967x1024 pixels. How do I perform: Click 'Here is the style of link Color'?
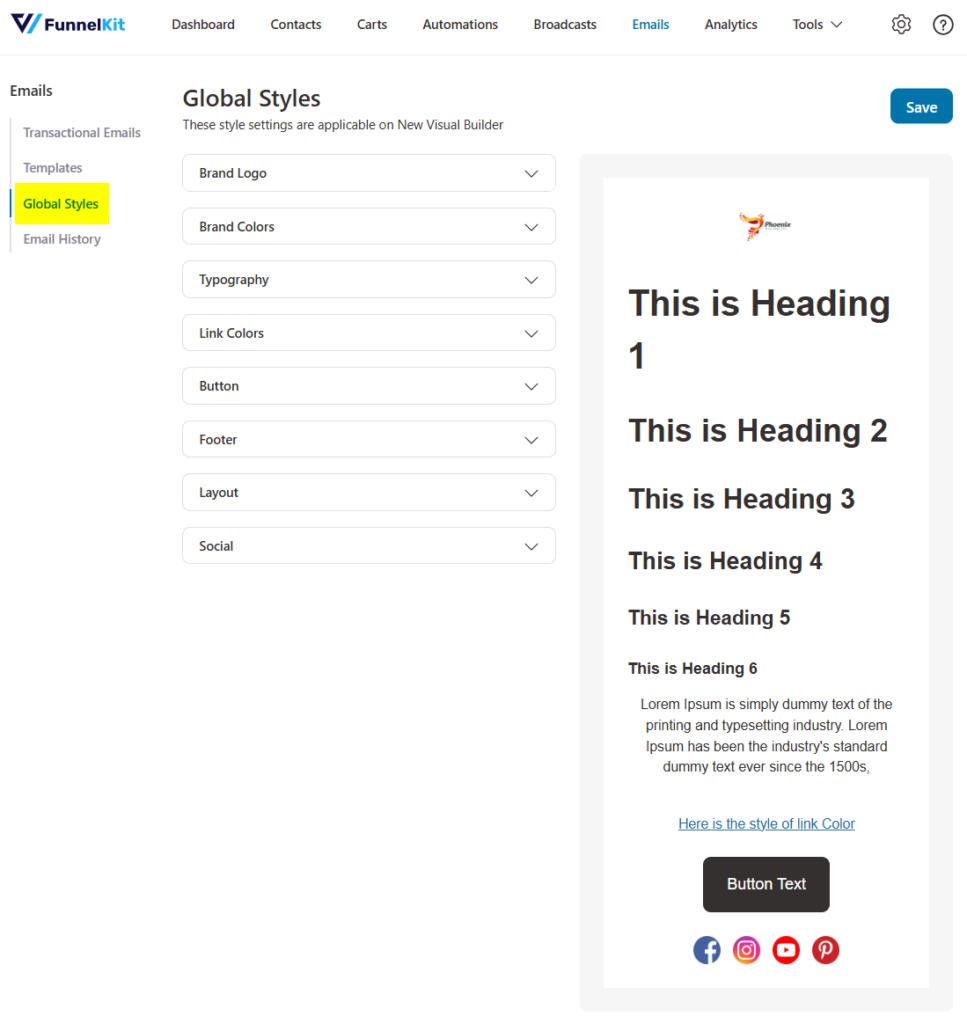pos(767,824)
